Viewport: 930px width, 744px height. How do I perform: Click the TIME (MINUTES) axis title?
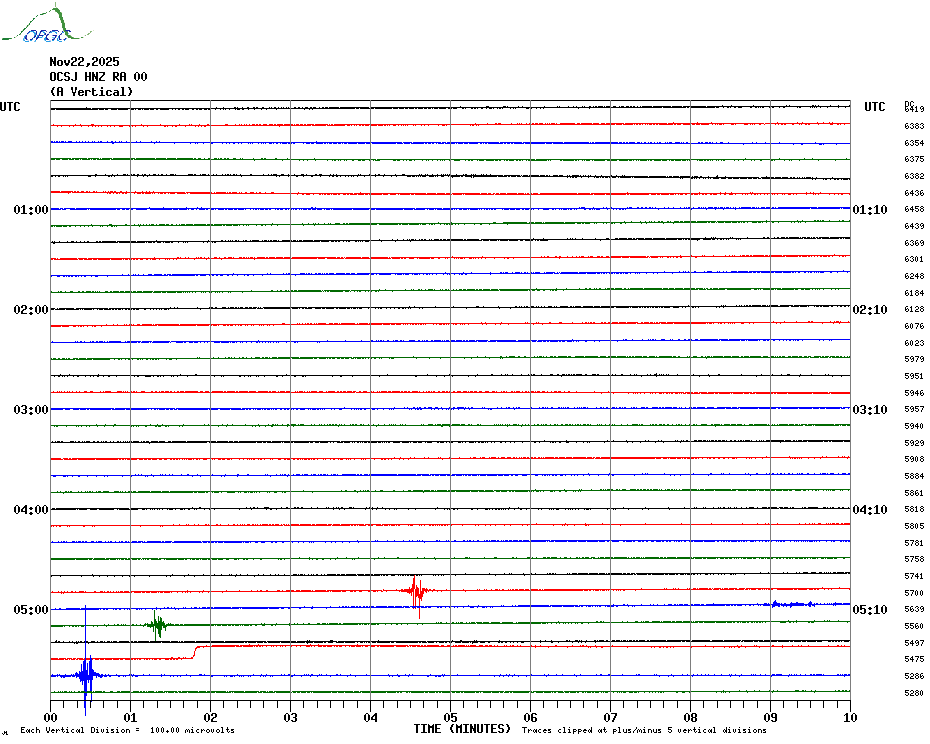point(462,729)
